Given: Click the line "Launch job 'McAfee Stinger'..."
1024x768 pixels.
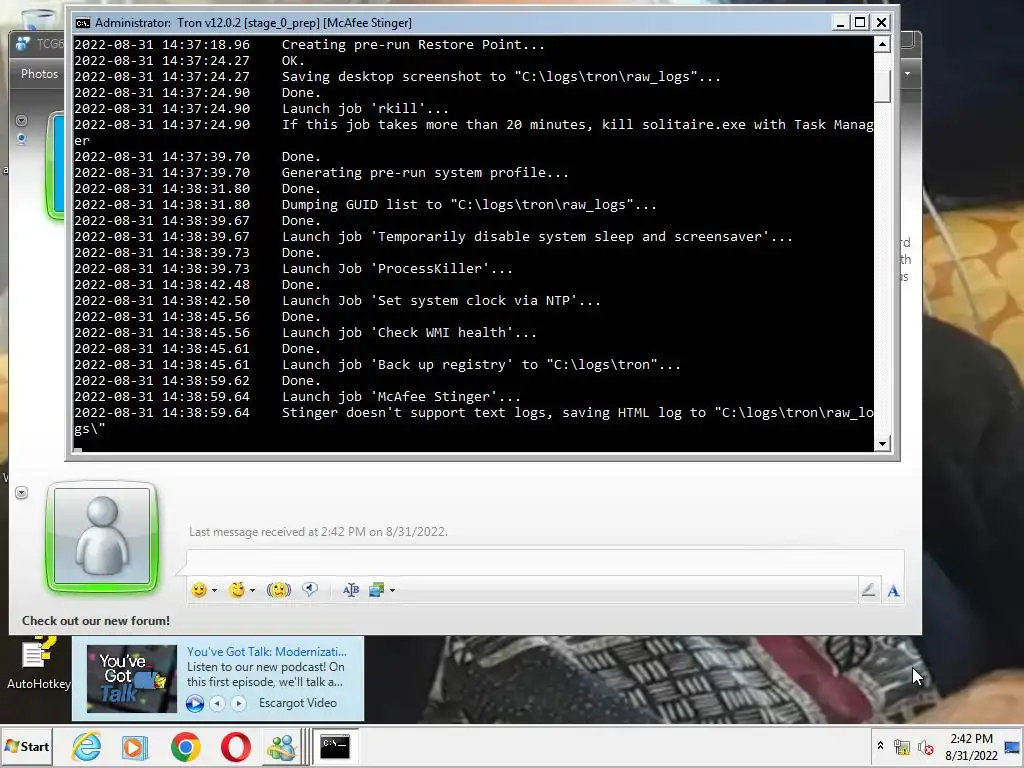Looking at the screenshot, I should [x=401, y=396].
